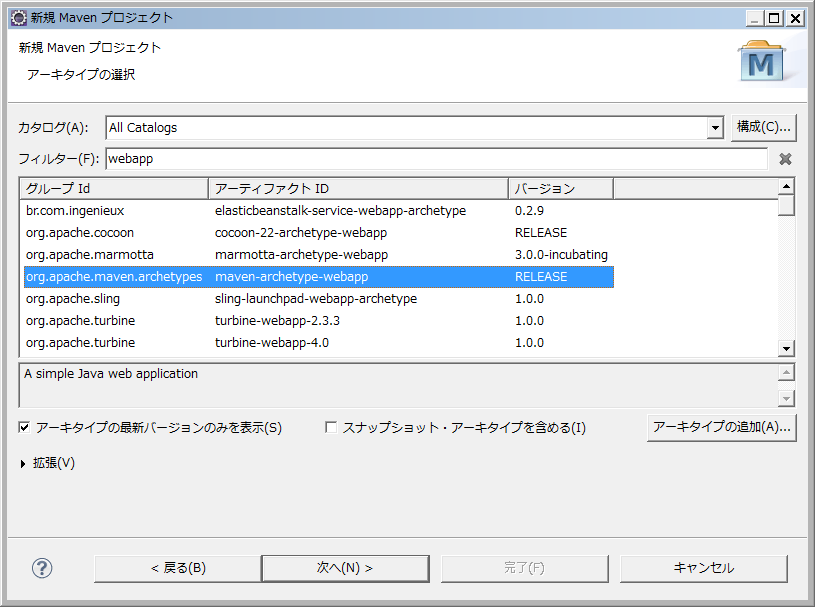The height and width of the screenshot is (607, 815).
Task: Maximize the 新規 Maven プロジェクト window
Action: coord(774,19)
